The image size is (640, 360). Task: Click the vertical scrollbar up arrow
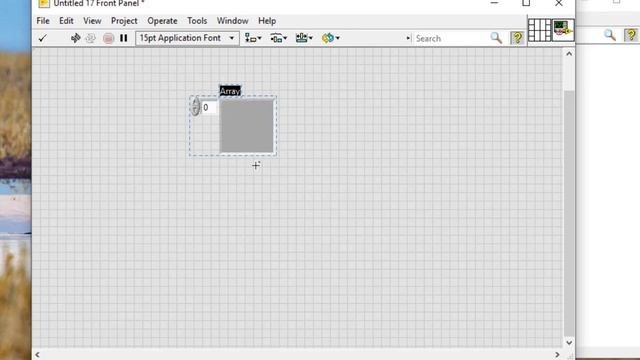[569, 53]
